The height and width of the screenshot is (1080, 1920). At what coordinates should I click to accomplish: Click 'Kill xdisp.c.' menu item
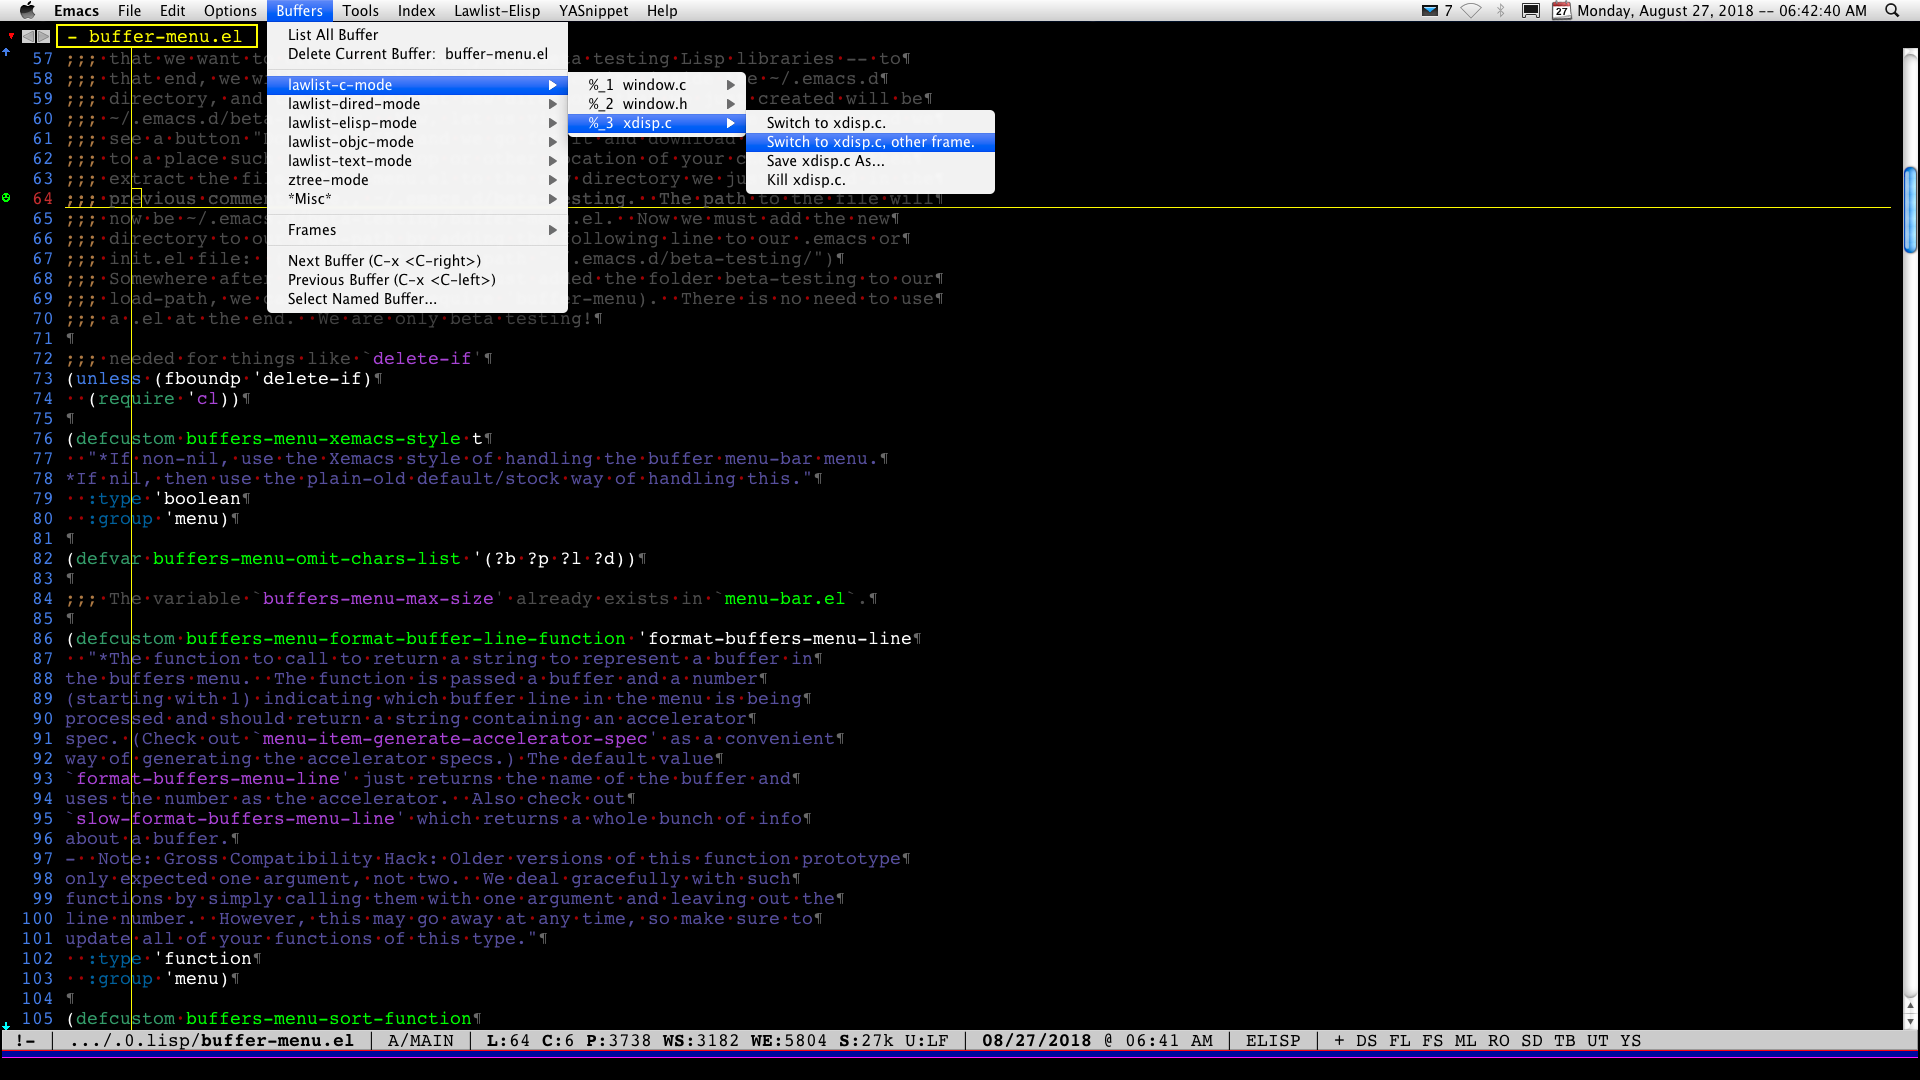pyautogui.click(x=806, y=178)
